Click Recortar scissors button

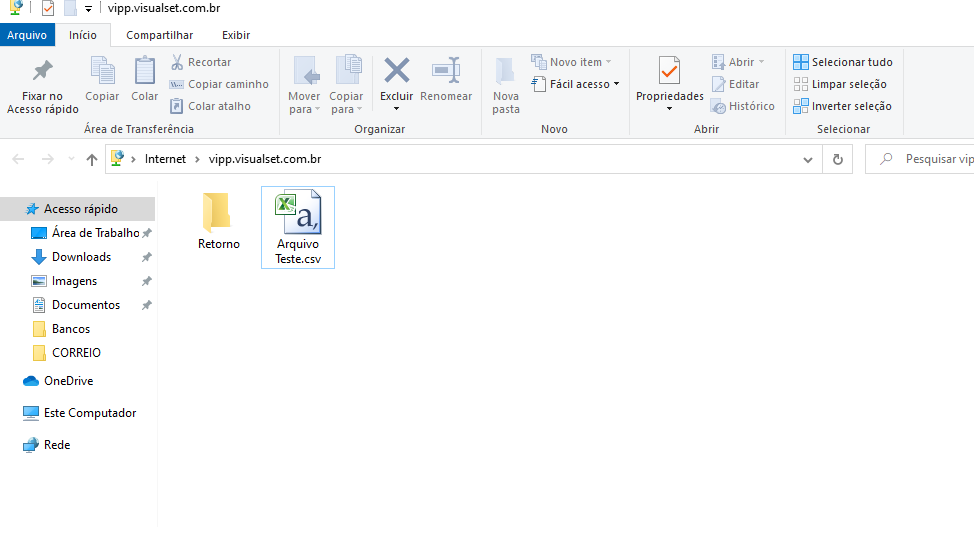[x=201, y=62]
